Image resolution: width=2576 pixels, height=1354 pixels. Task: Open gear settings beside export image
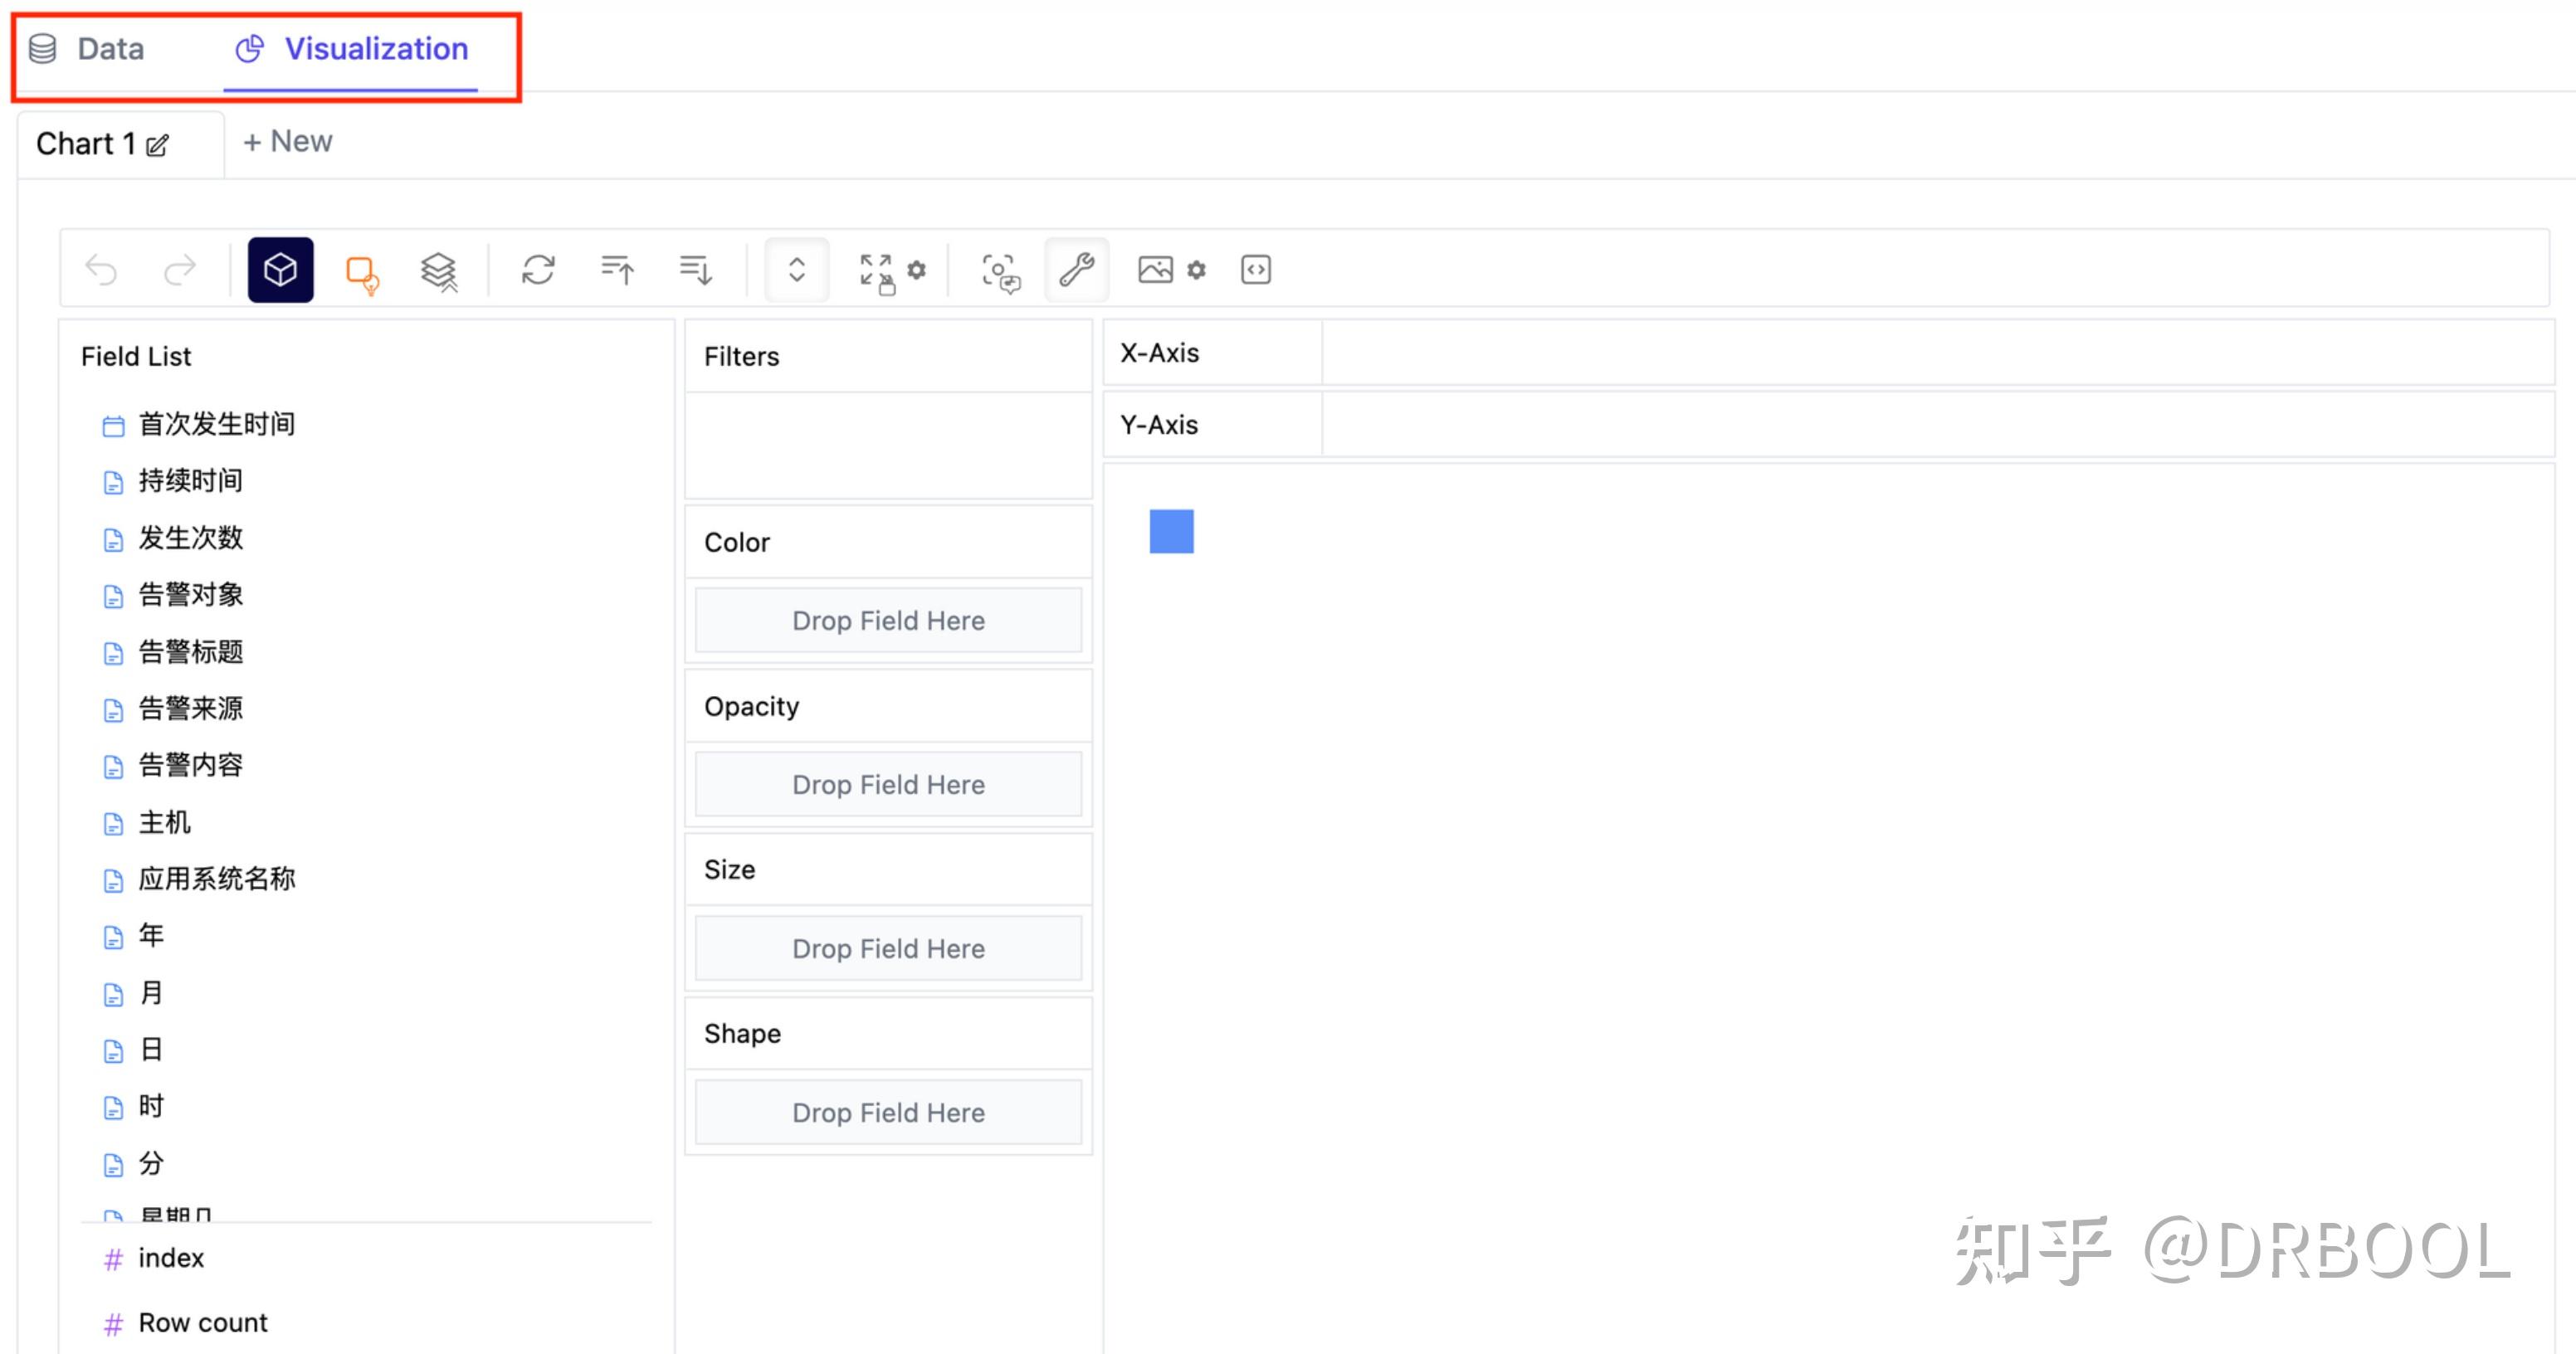point(1196,270)
